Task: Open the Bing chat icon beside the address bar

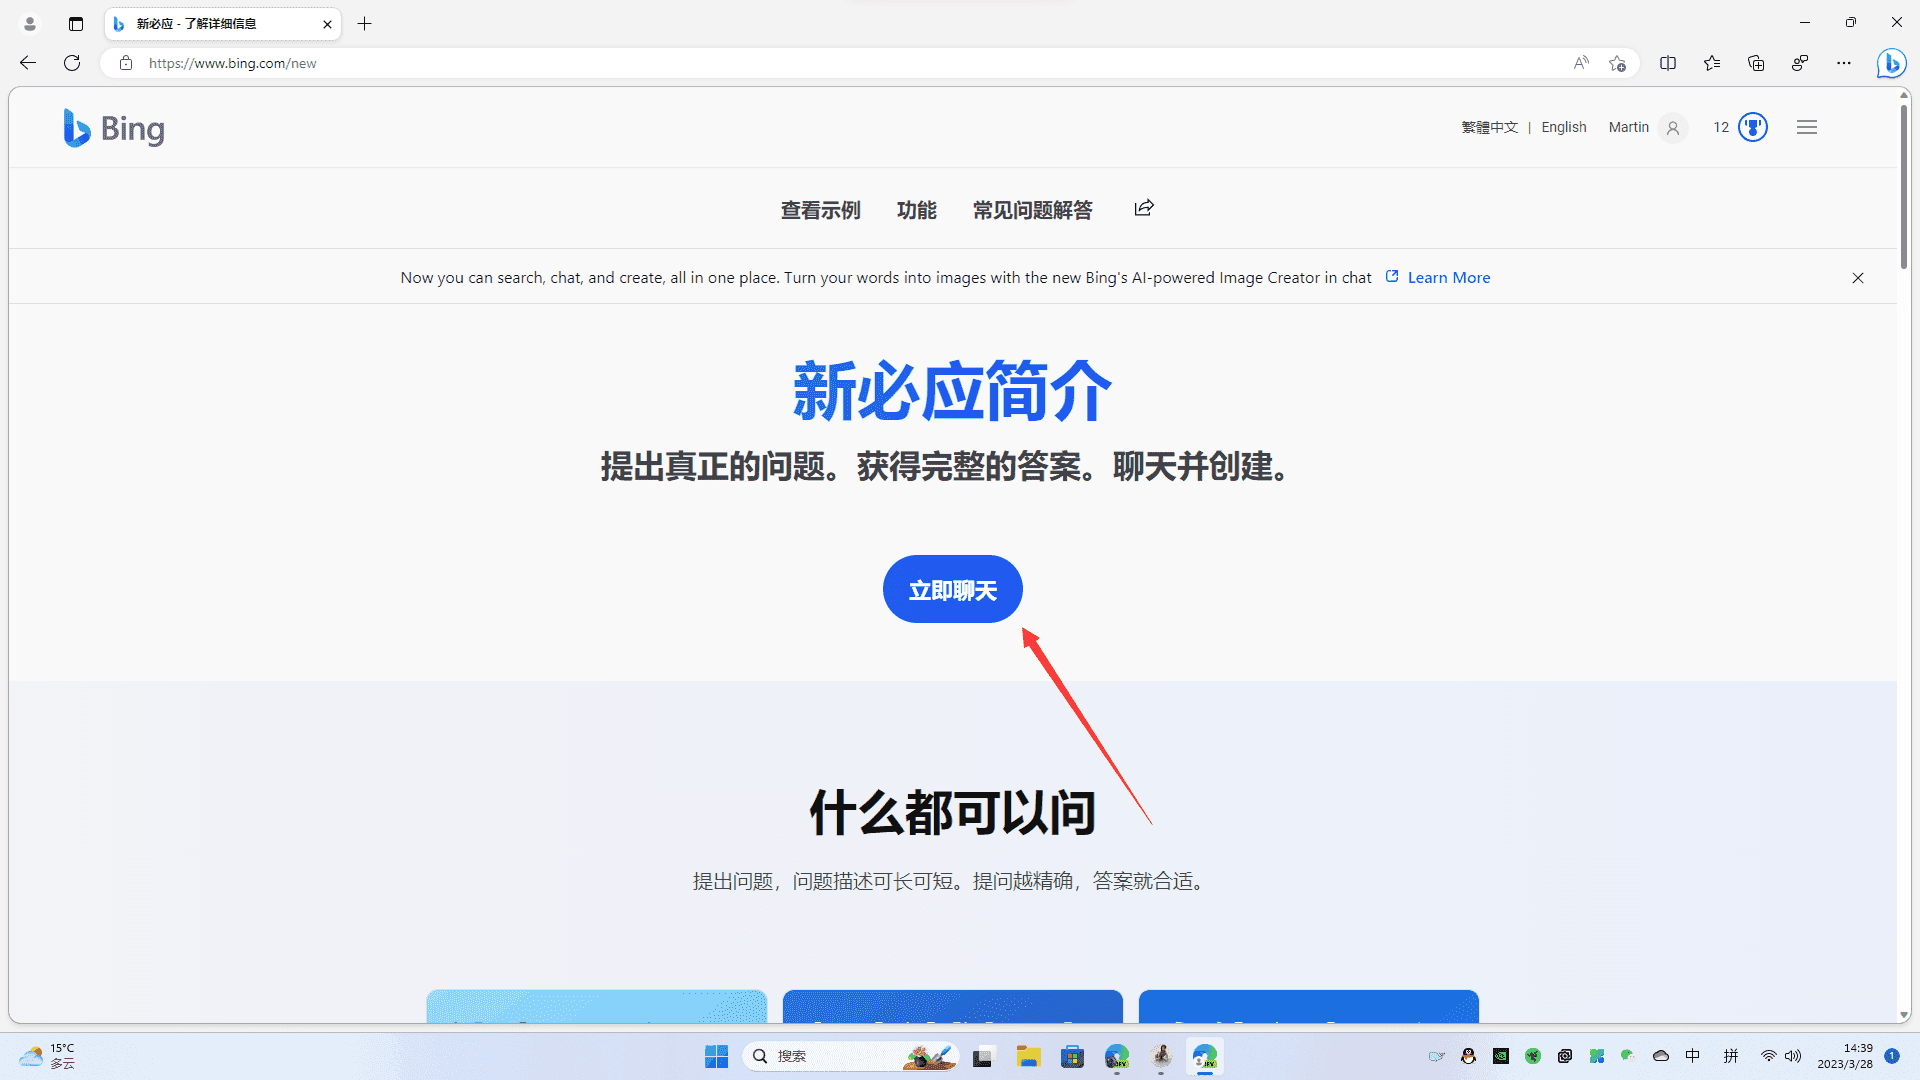Action: pos(1891,63)
